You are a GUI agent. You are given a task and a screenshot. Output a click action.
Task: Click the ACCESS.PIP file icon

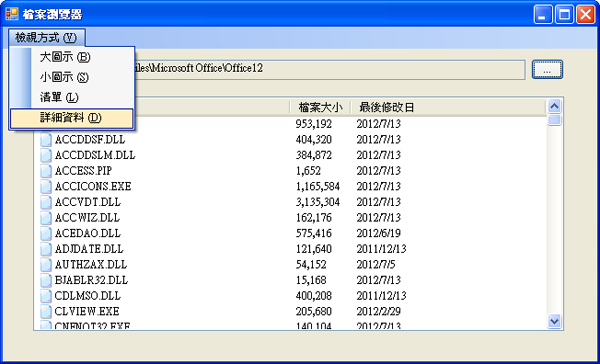point(46,171)
